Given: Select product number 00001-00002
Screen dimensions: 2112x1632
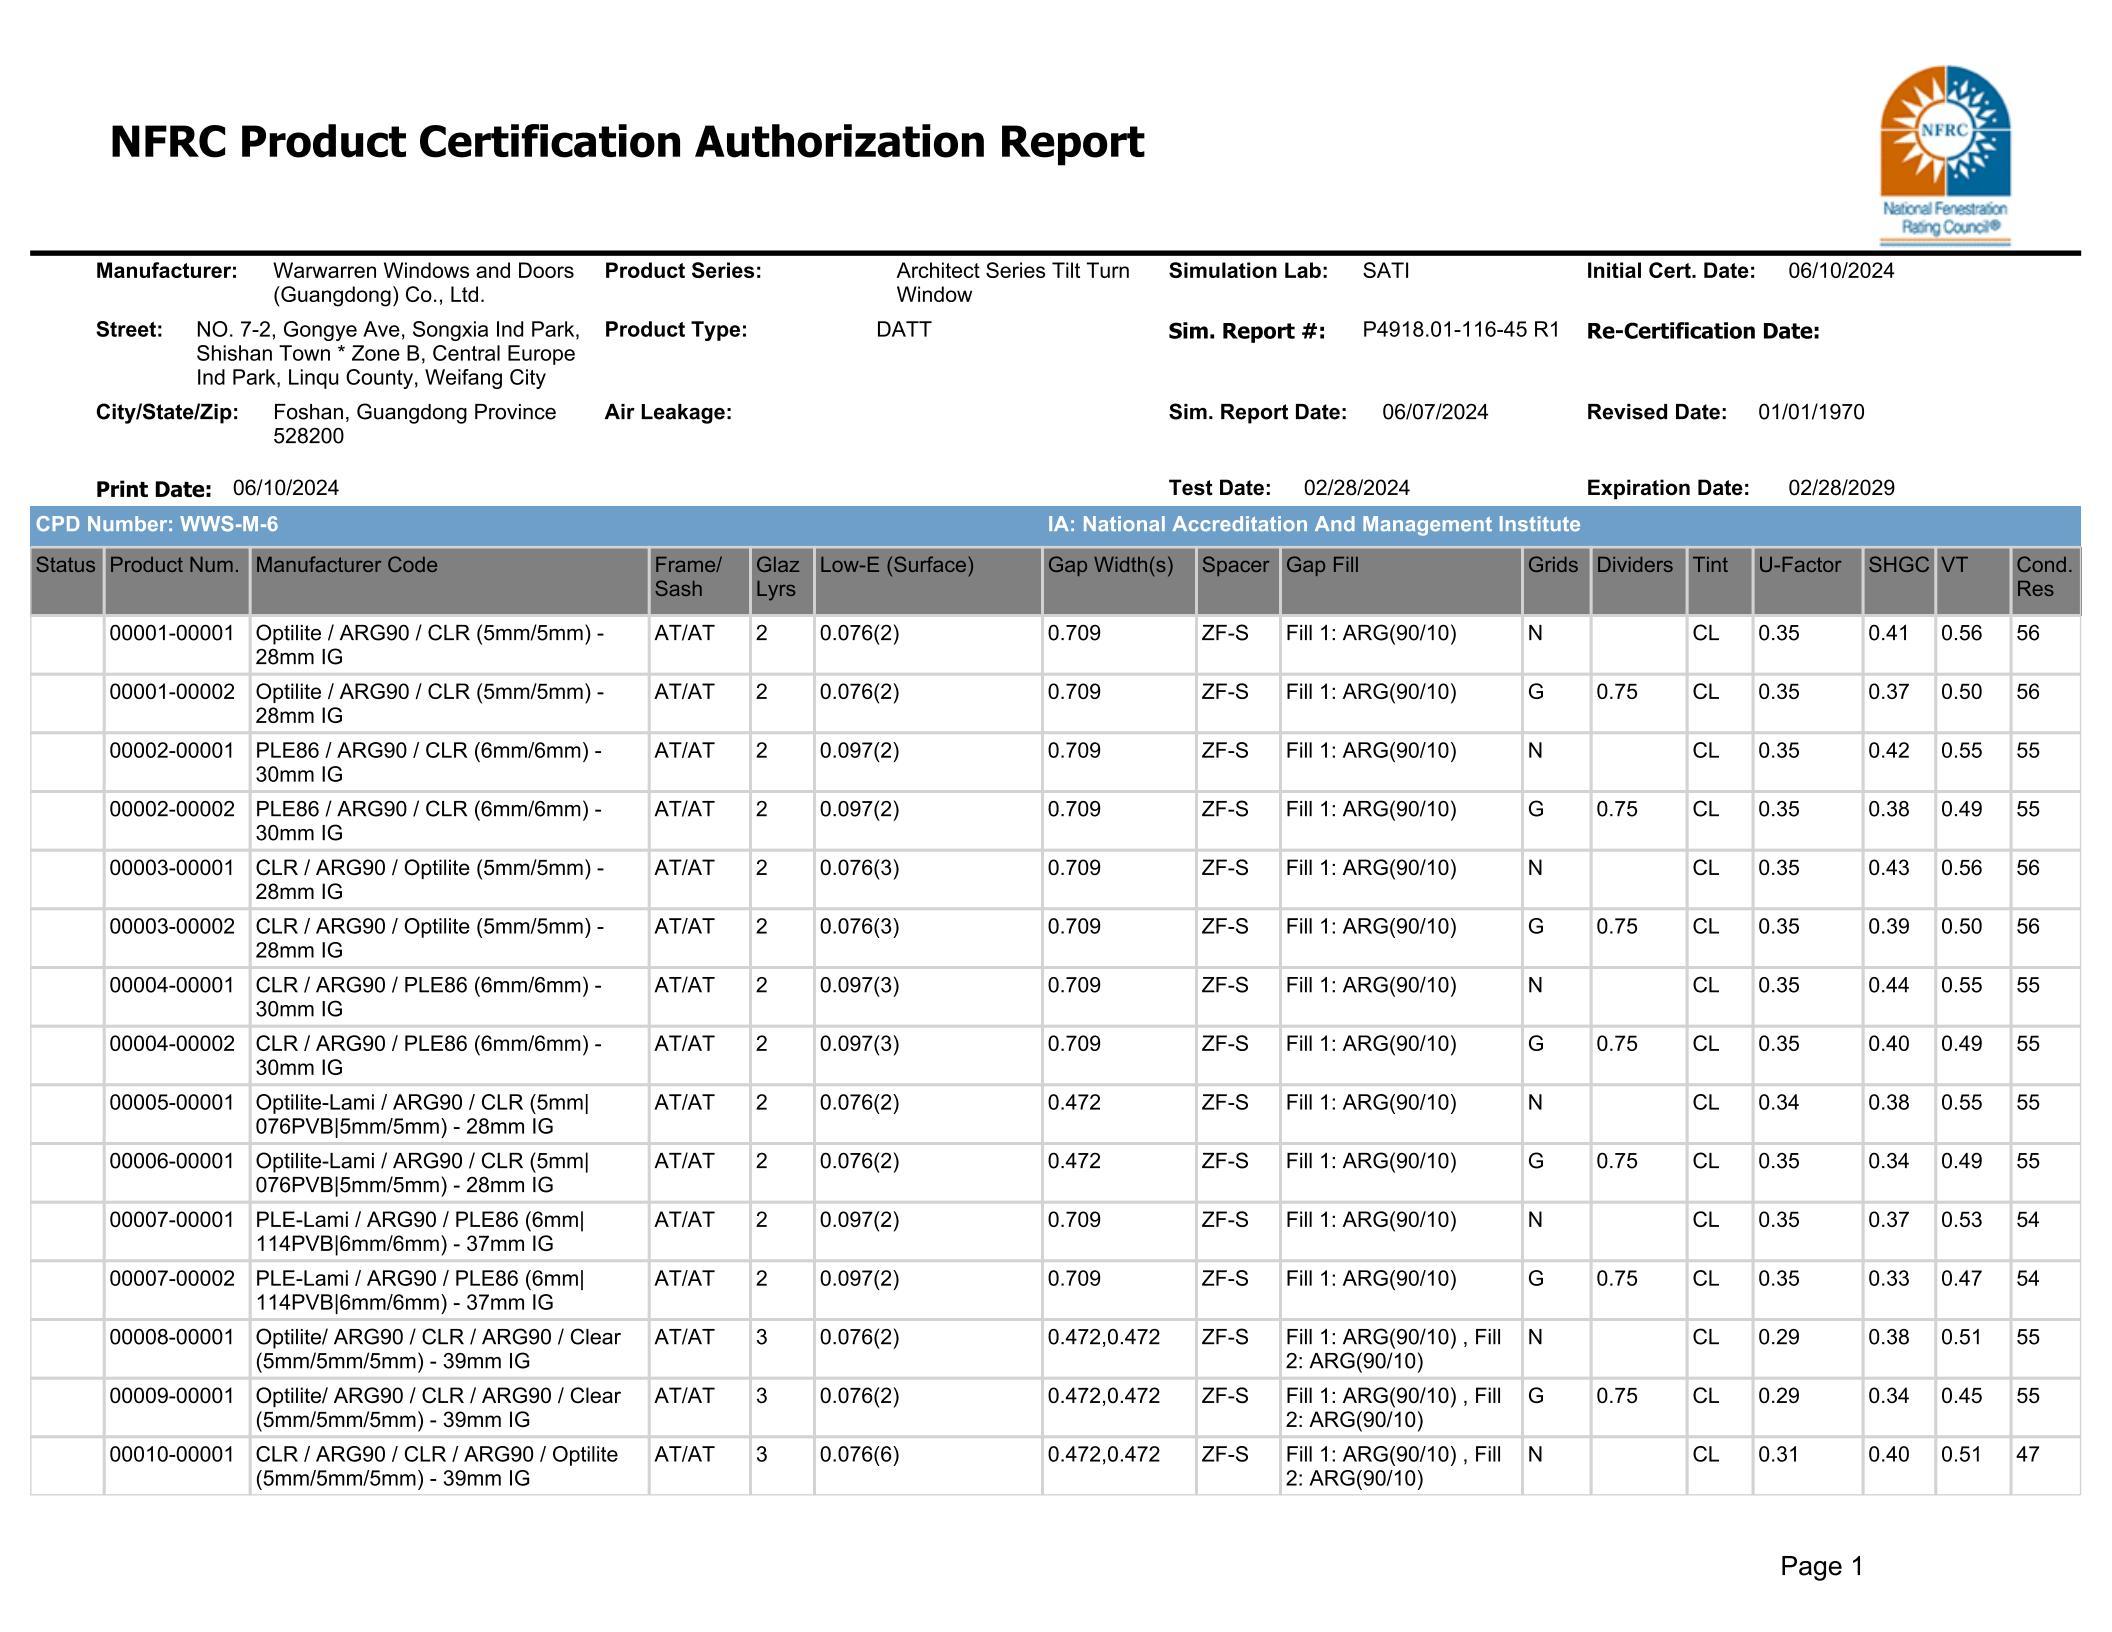Looking at the screenshot, I should click(172, 692).
